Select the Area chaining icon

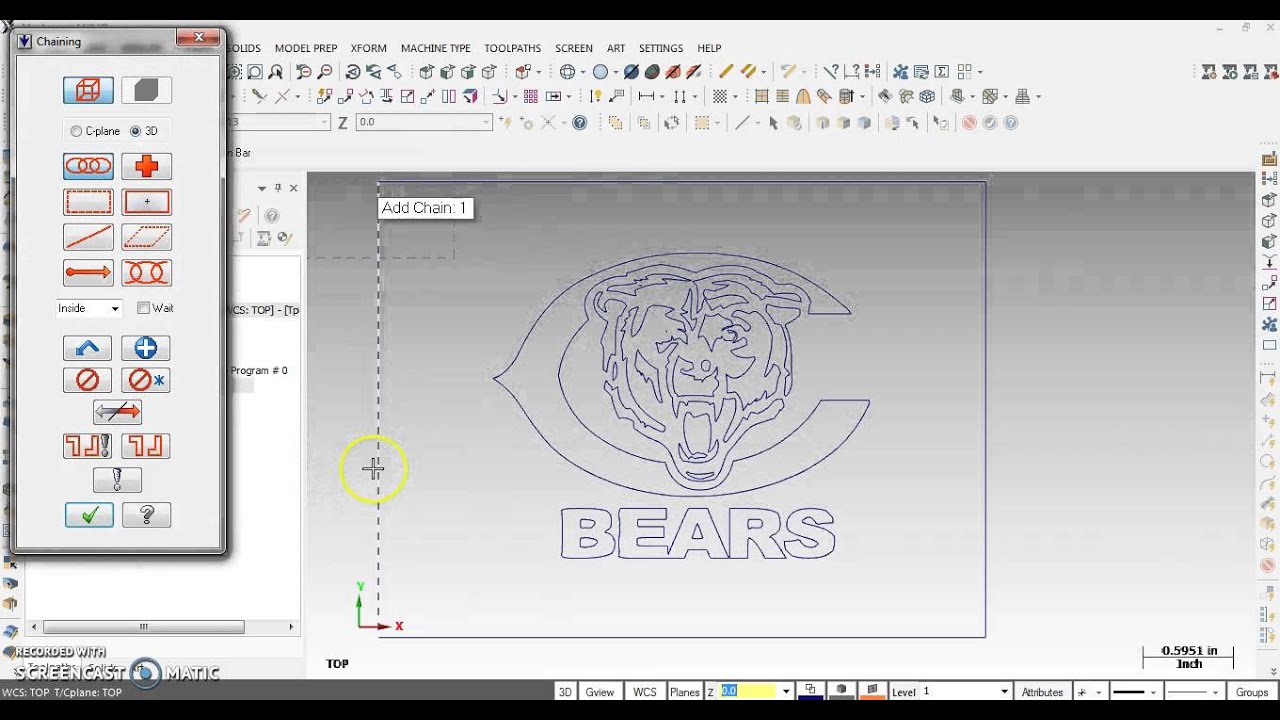pos(146,202)
